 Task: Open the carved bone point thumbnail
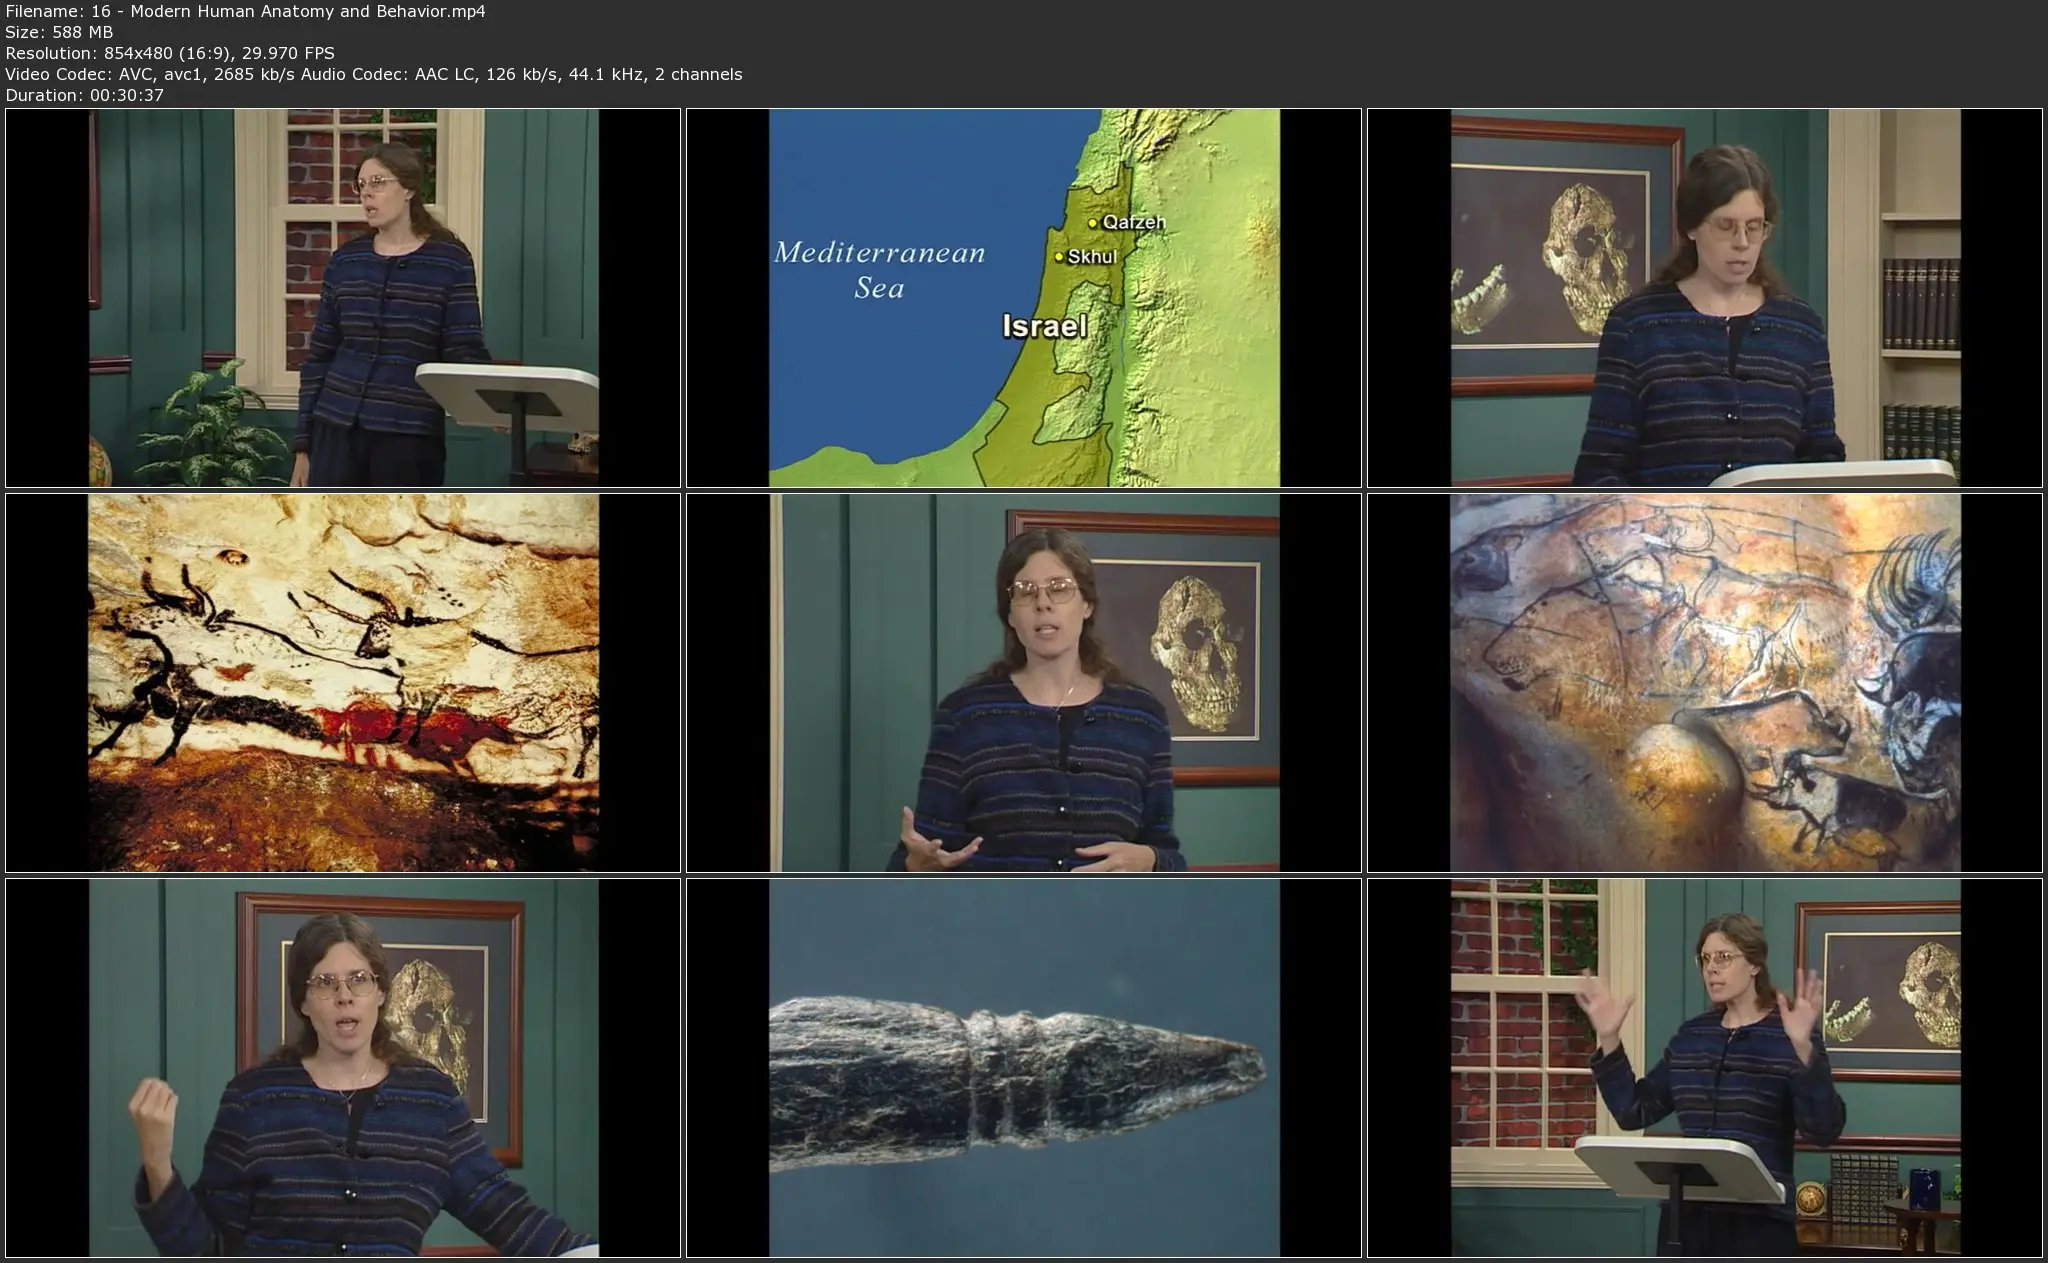(1024, 1068)
